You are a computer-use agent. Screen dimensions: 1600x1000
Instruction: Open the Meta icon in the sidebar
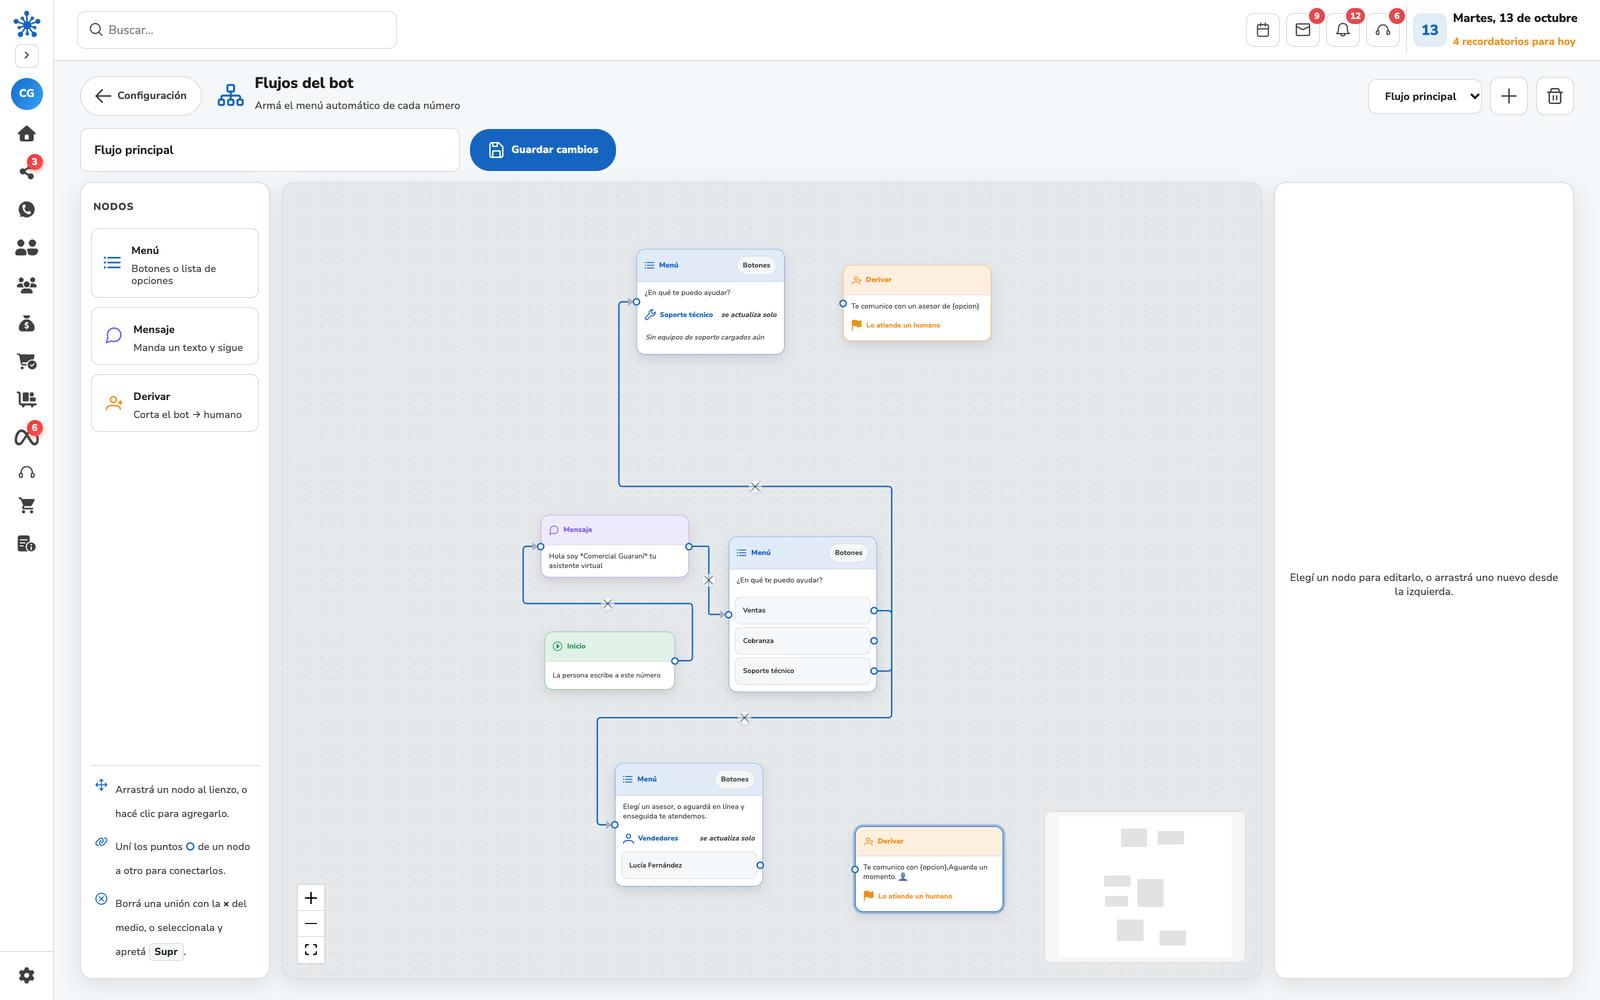click(x=27, y=437)
